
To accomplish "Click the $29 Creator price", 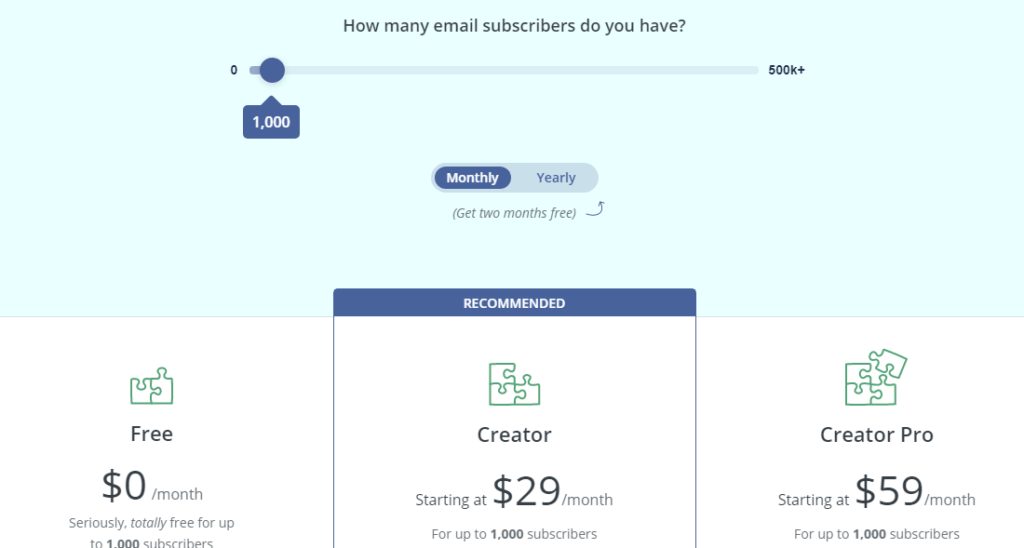I will point(526,492).
